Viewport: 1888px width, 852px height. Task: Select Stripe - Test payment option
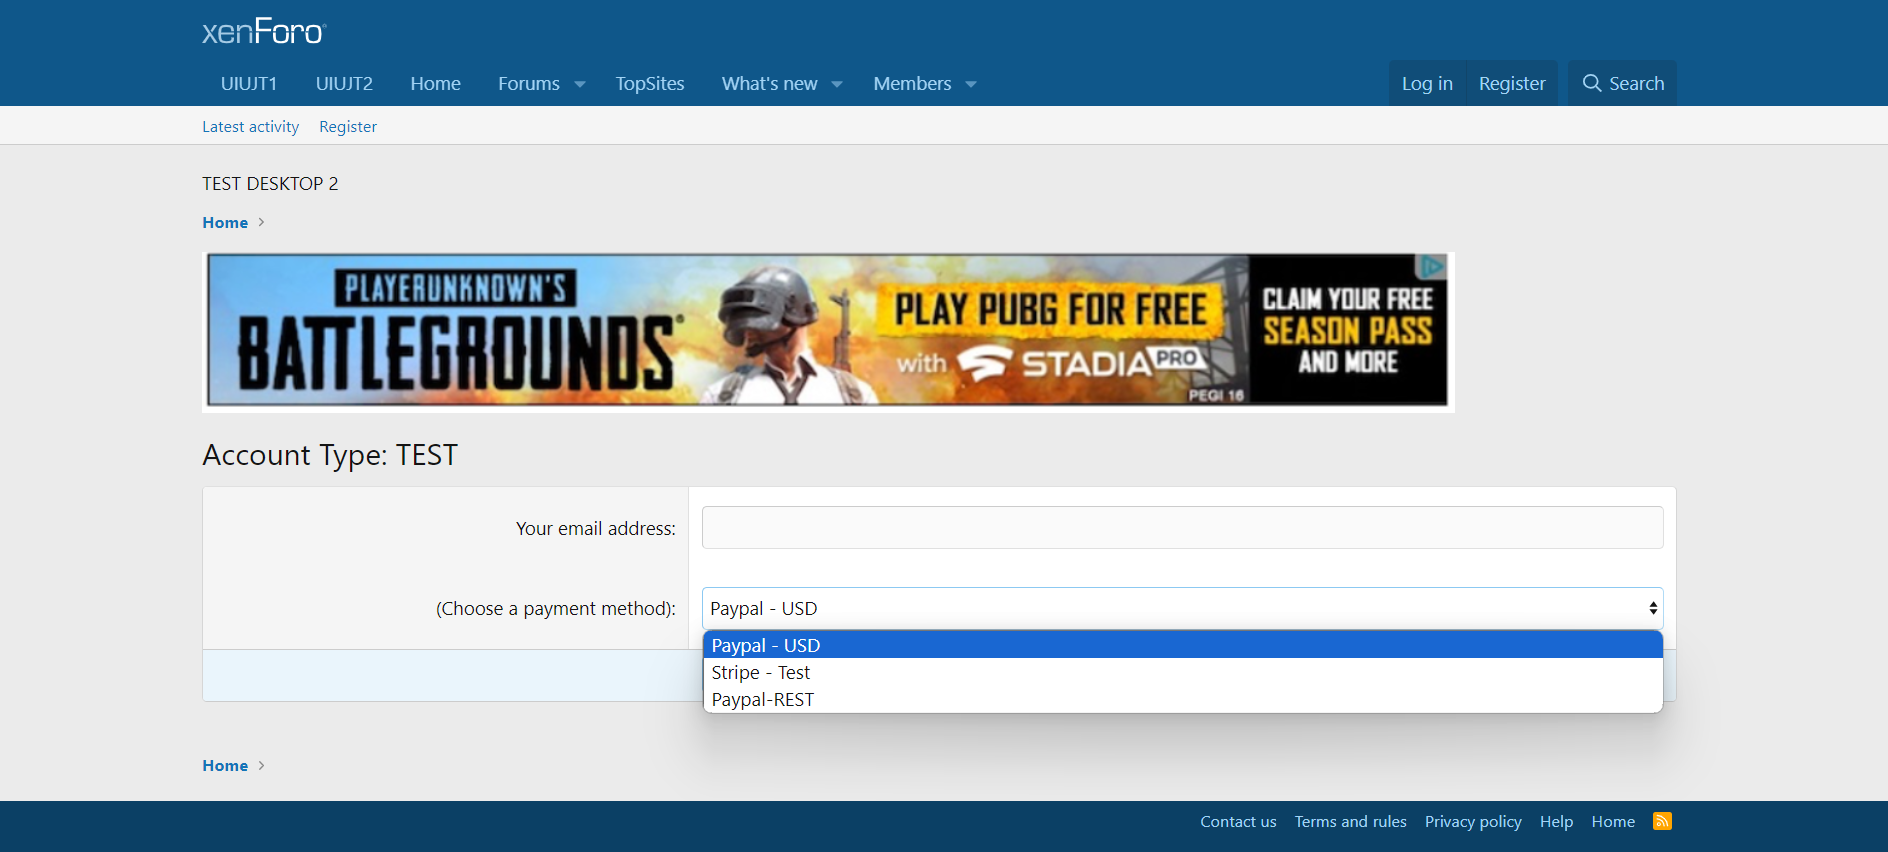[x=761, y=673]
